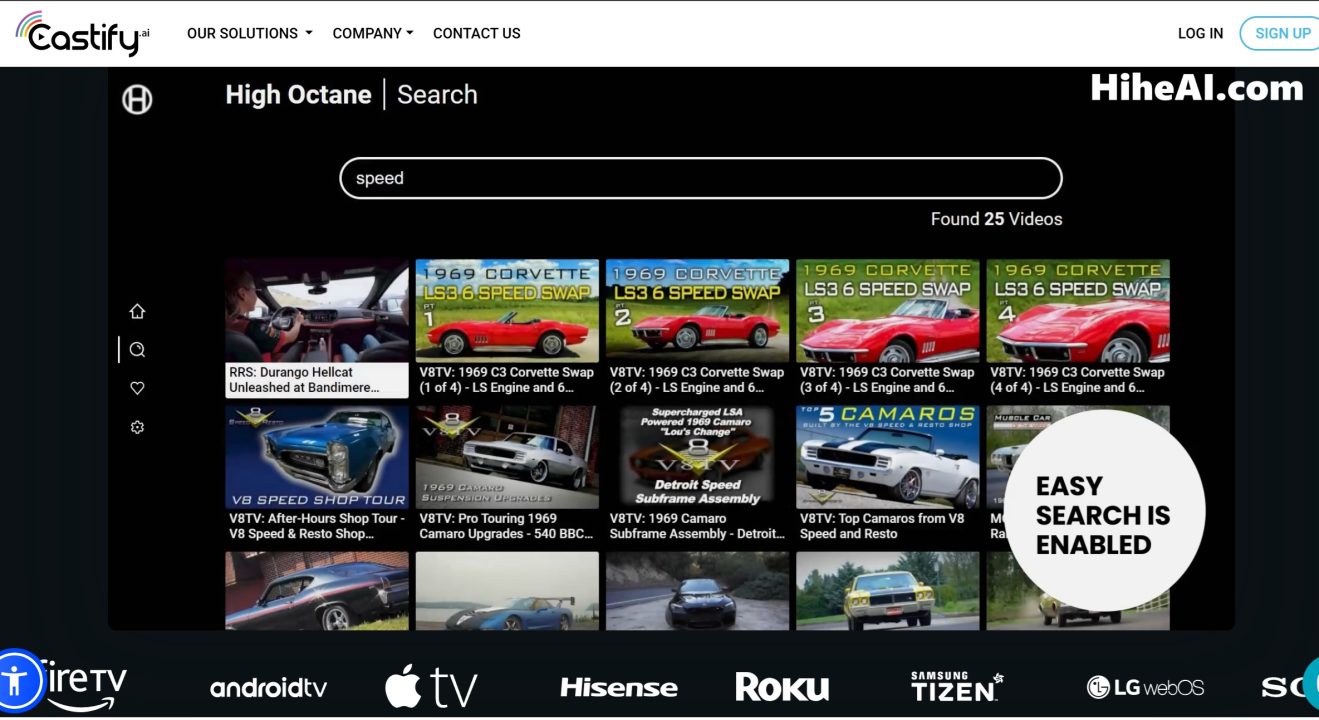The image size is (1319, 720).
Task: Open the 1969 Corvette Swap Part 1 thumbnail
Action: click(506, 310)
